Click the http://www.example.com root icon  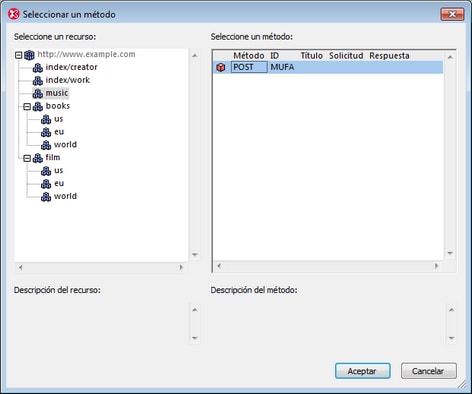(x=29, y=55)
